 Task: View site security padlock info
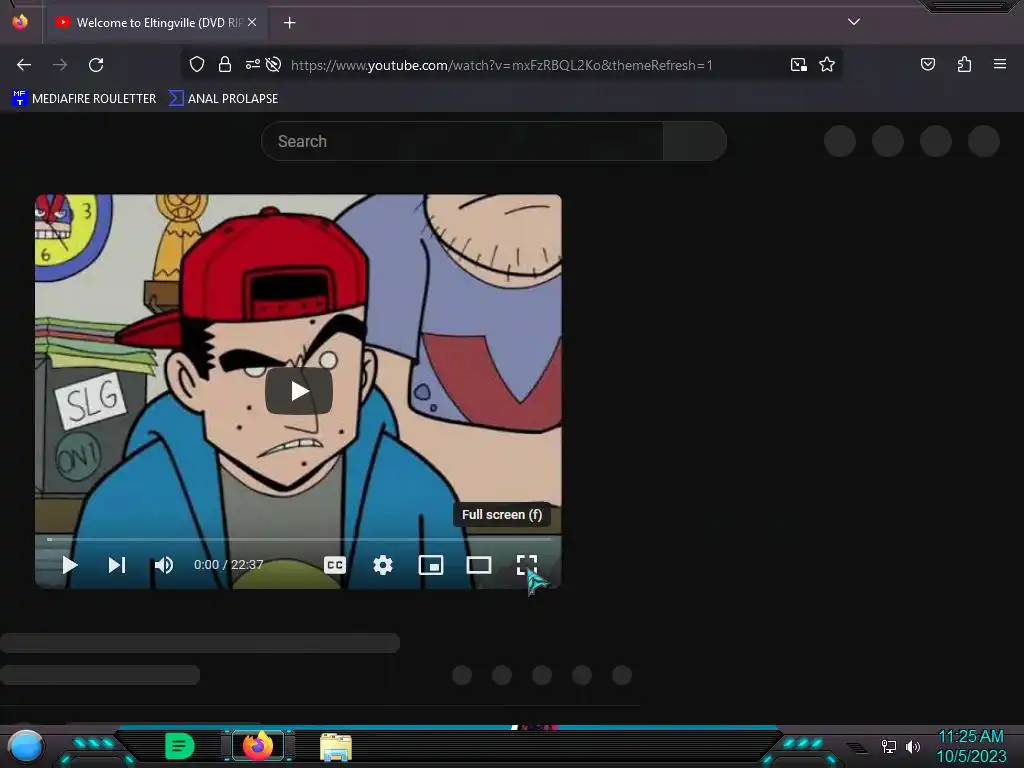click(x=225, y=65)
